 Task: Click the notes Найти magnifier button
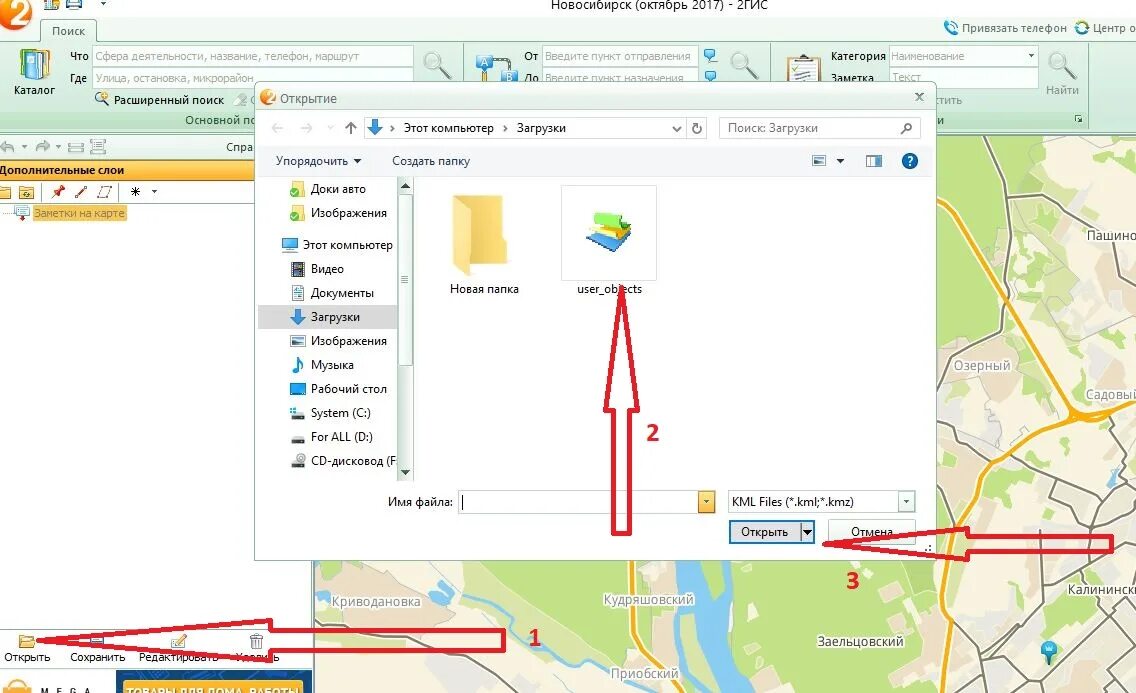point(1062,72)
